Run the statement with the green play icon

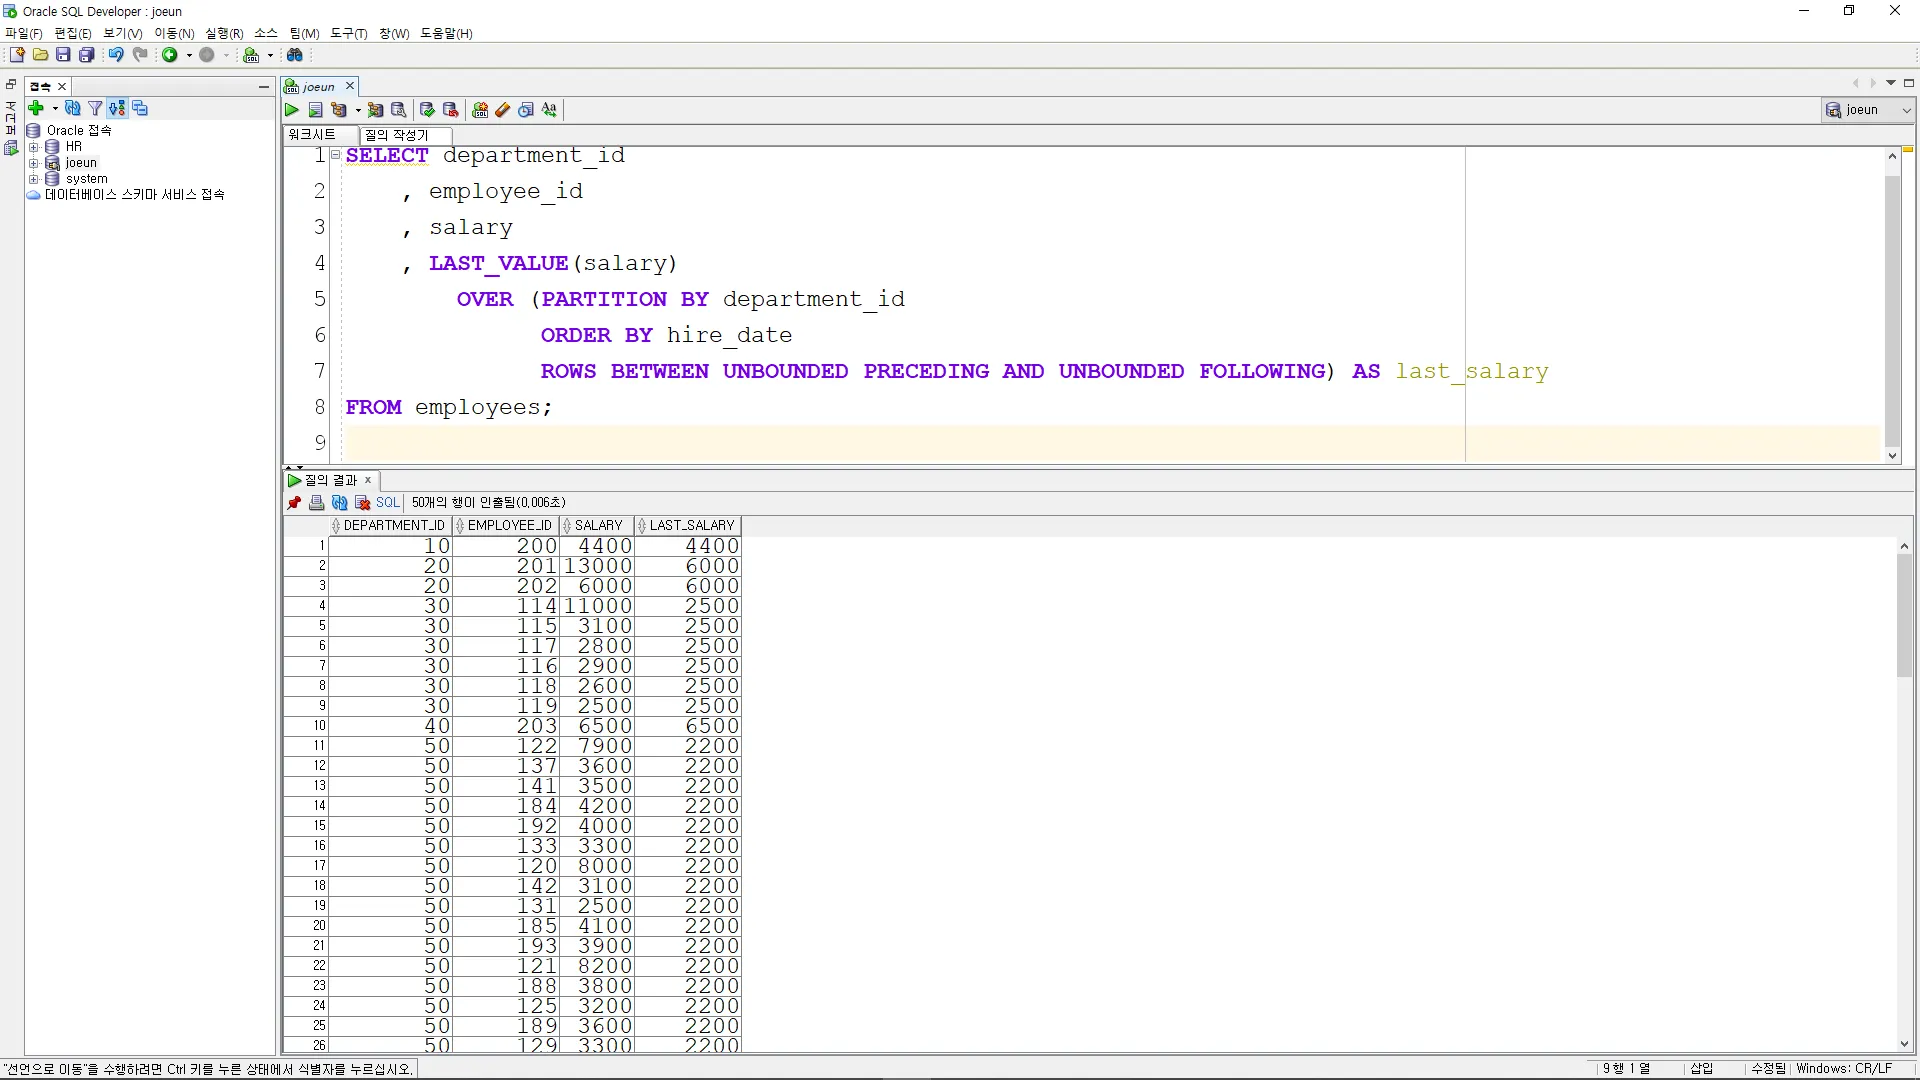coord(292,110)
